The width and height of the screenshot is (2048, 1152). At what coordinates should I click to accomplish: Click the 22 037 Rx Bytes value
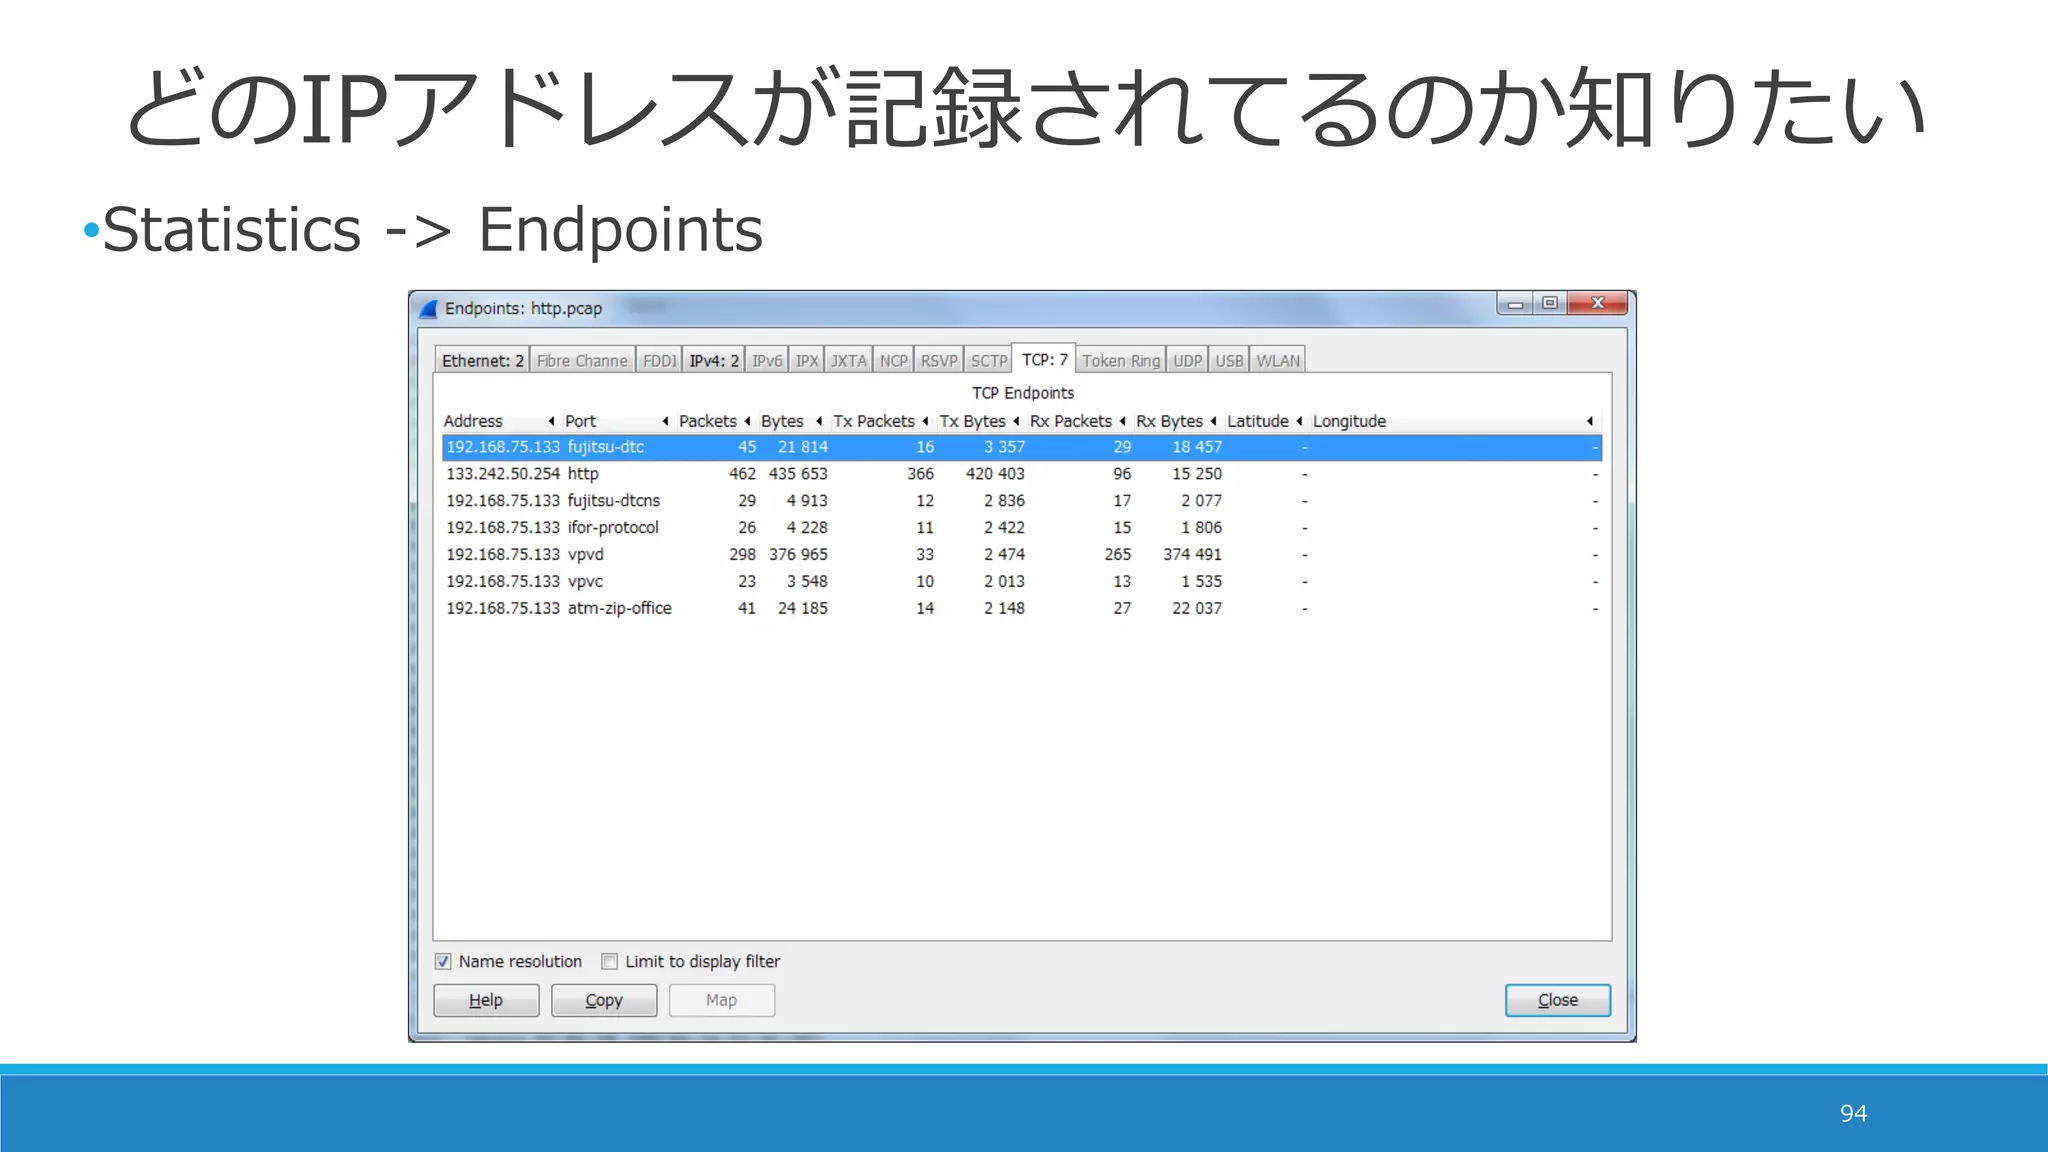(1197, 609)
